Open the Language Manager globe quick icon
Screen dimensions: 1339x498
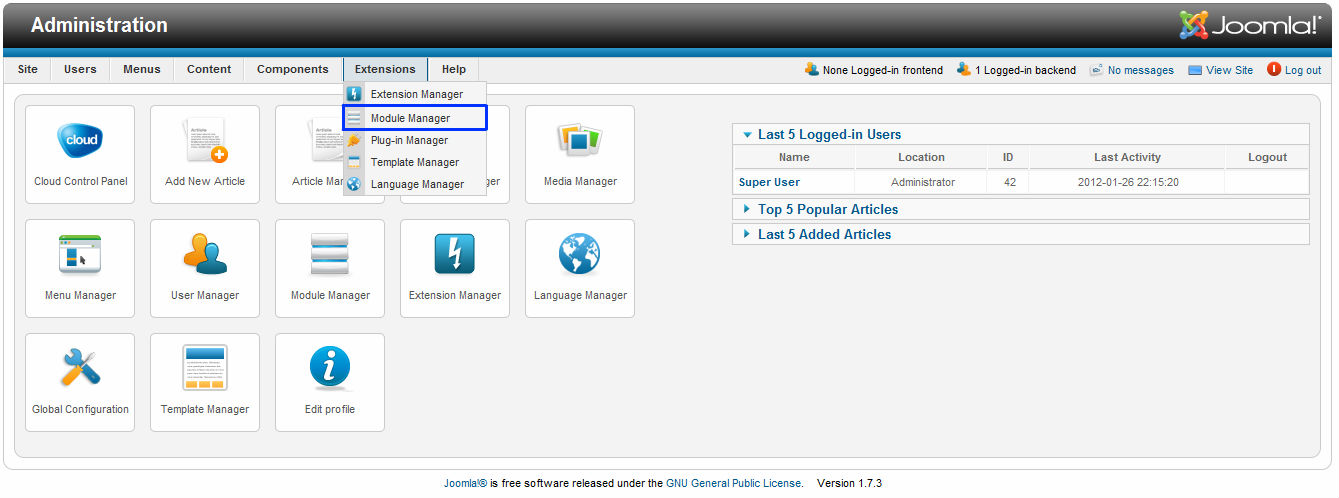580,268
